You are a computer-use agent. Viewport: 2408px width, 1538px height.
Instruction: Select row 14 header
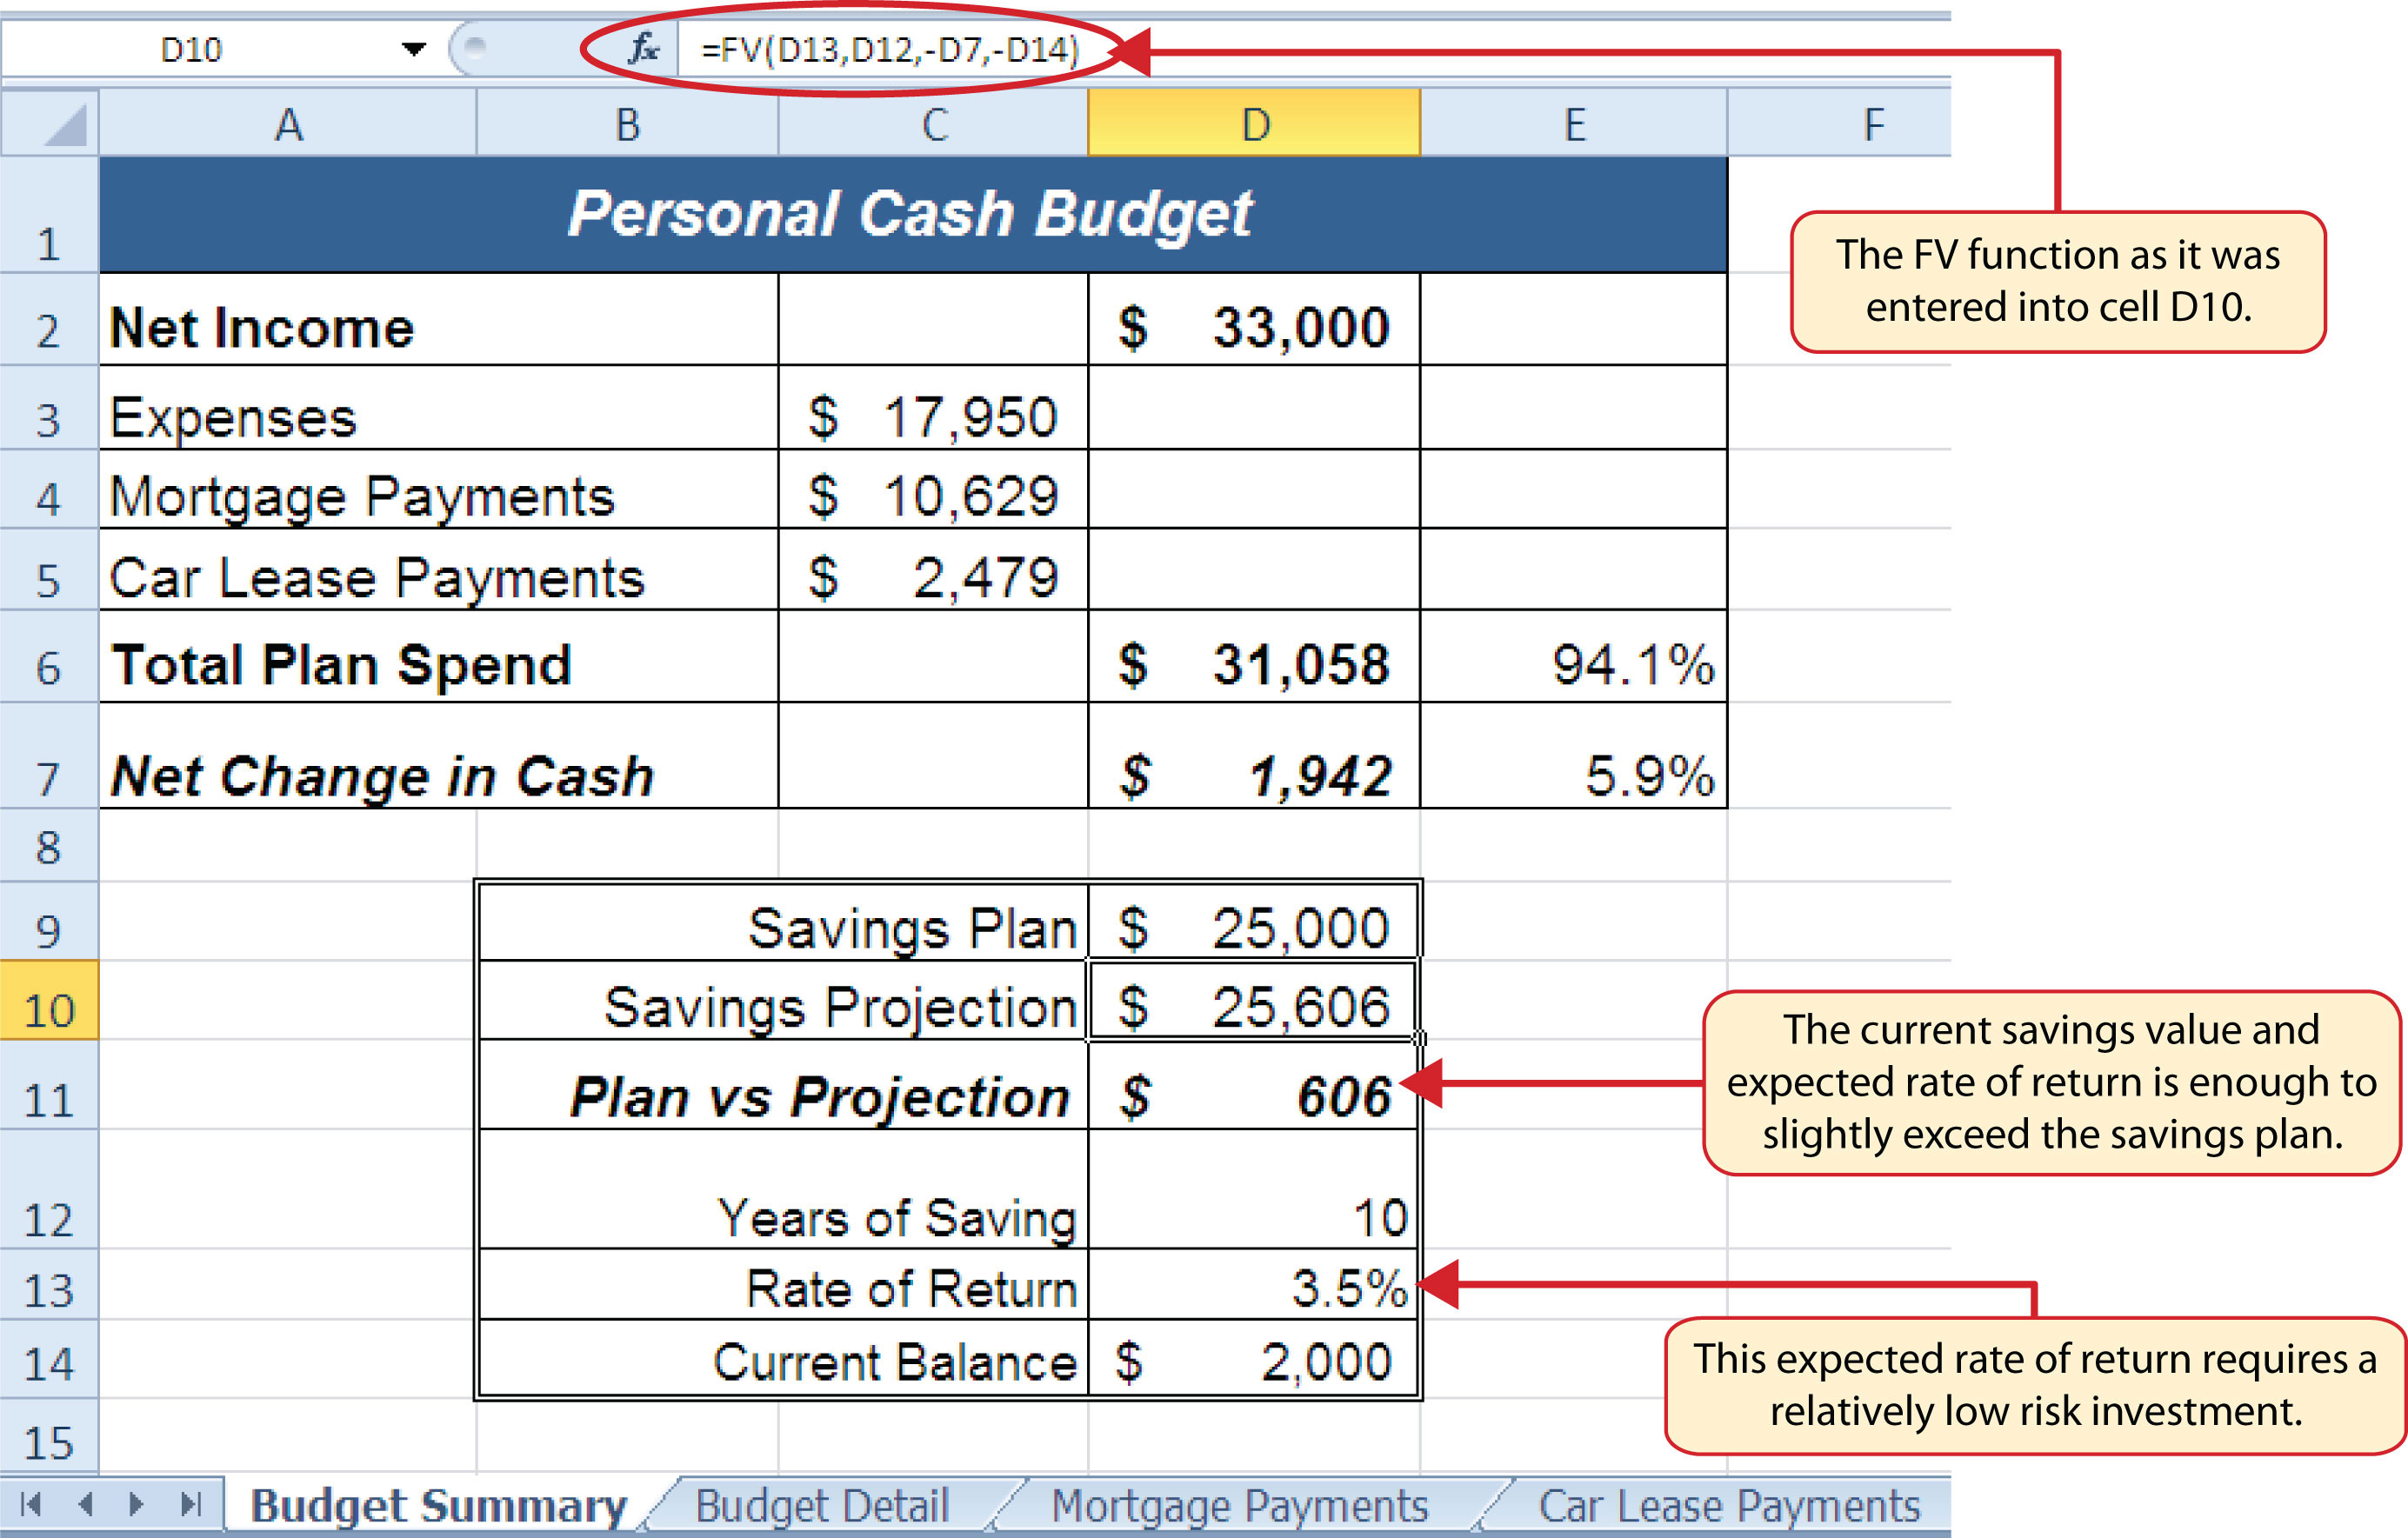tap(49, 1359)
